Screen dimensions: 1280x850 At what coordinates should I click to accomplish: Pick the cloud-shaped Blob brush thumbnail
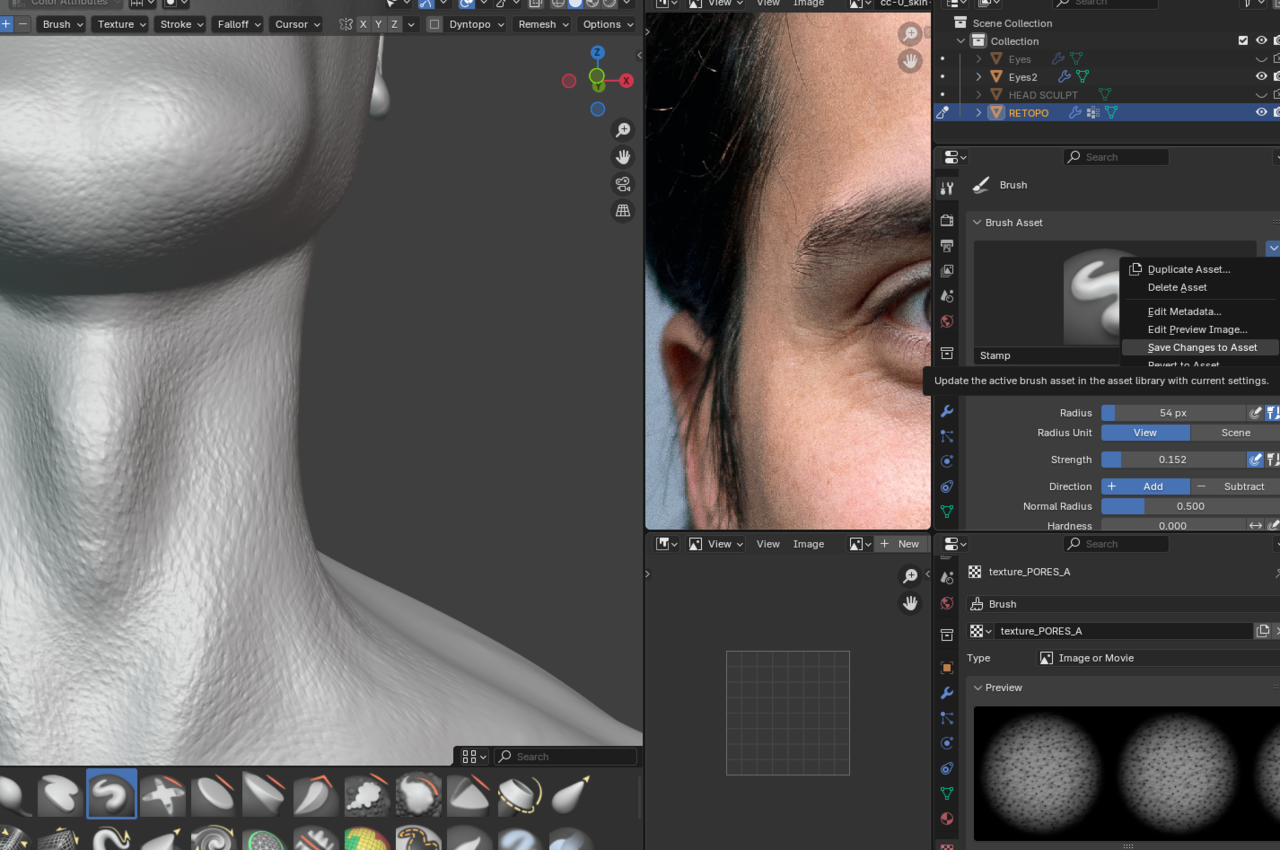[366, 795]
